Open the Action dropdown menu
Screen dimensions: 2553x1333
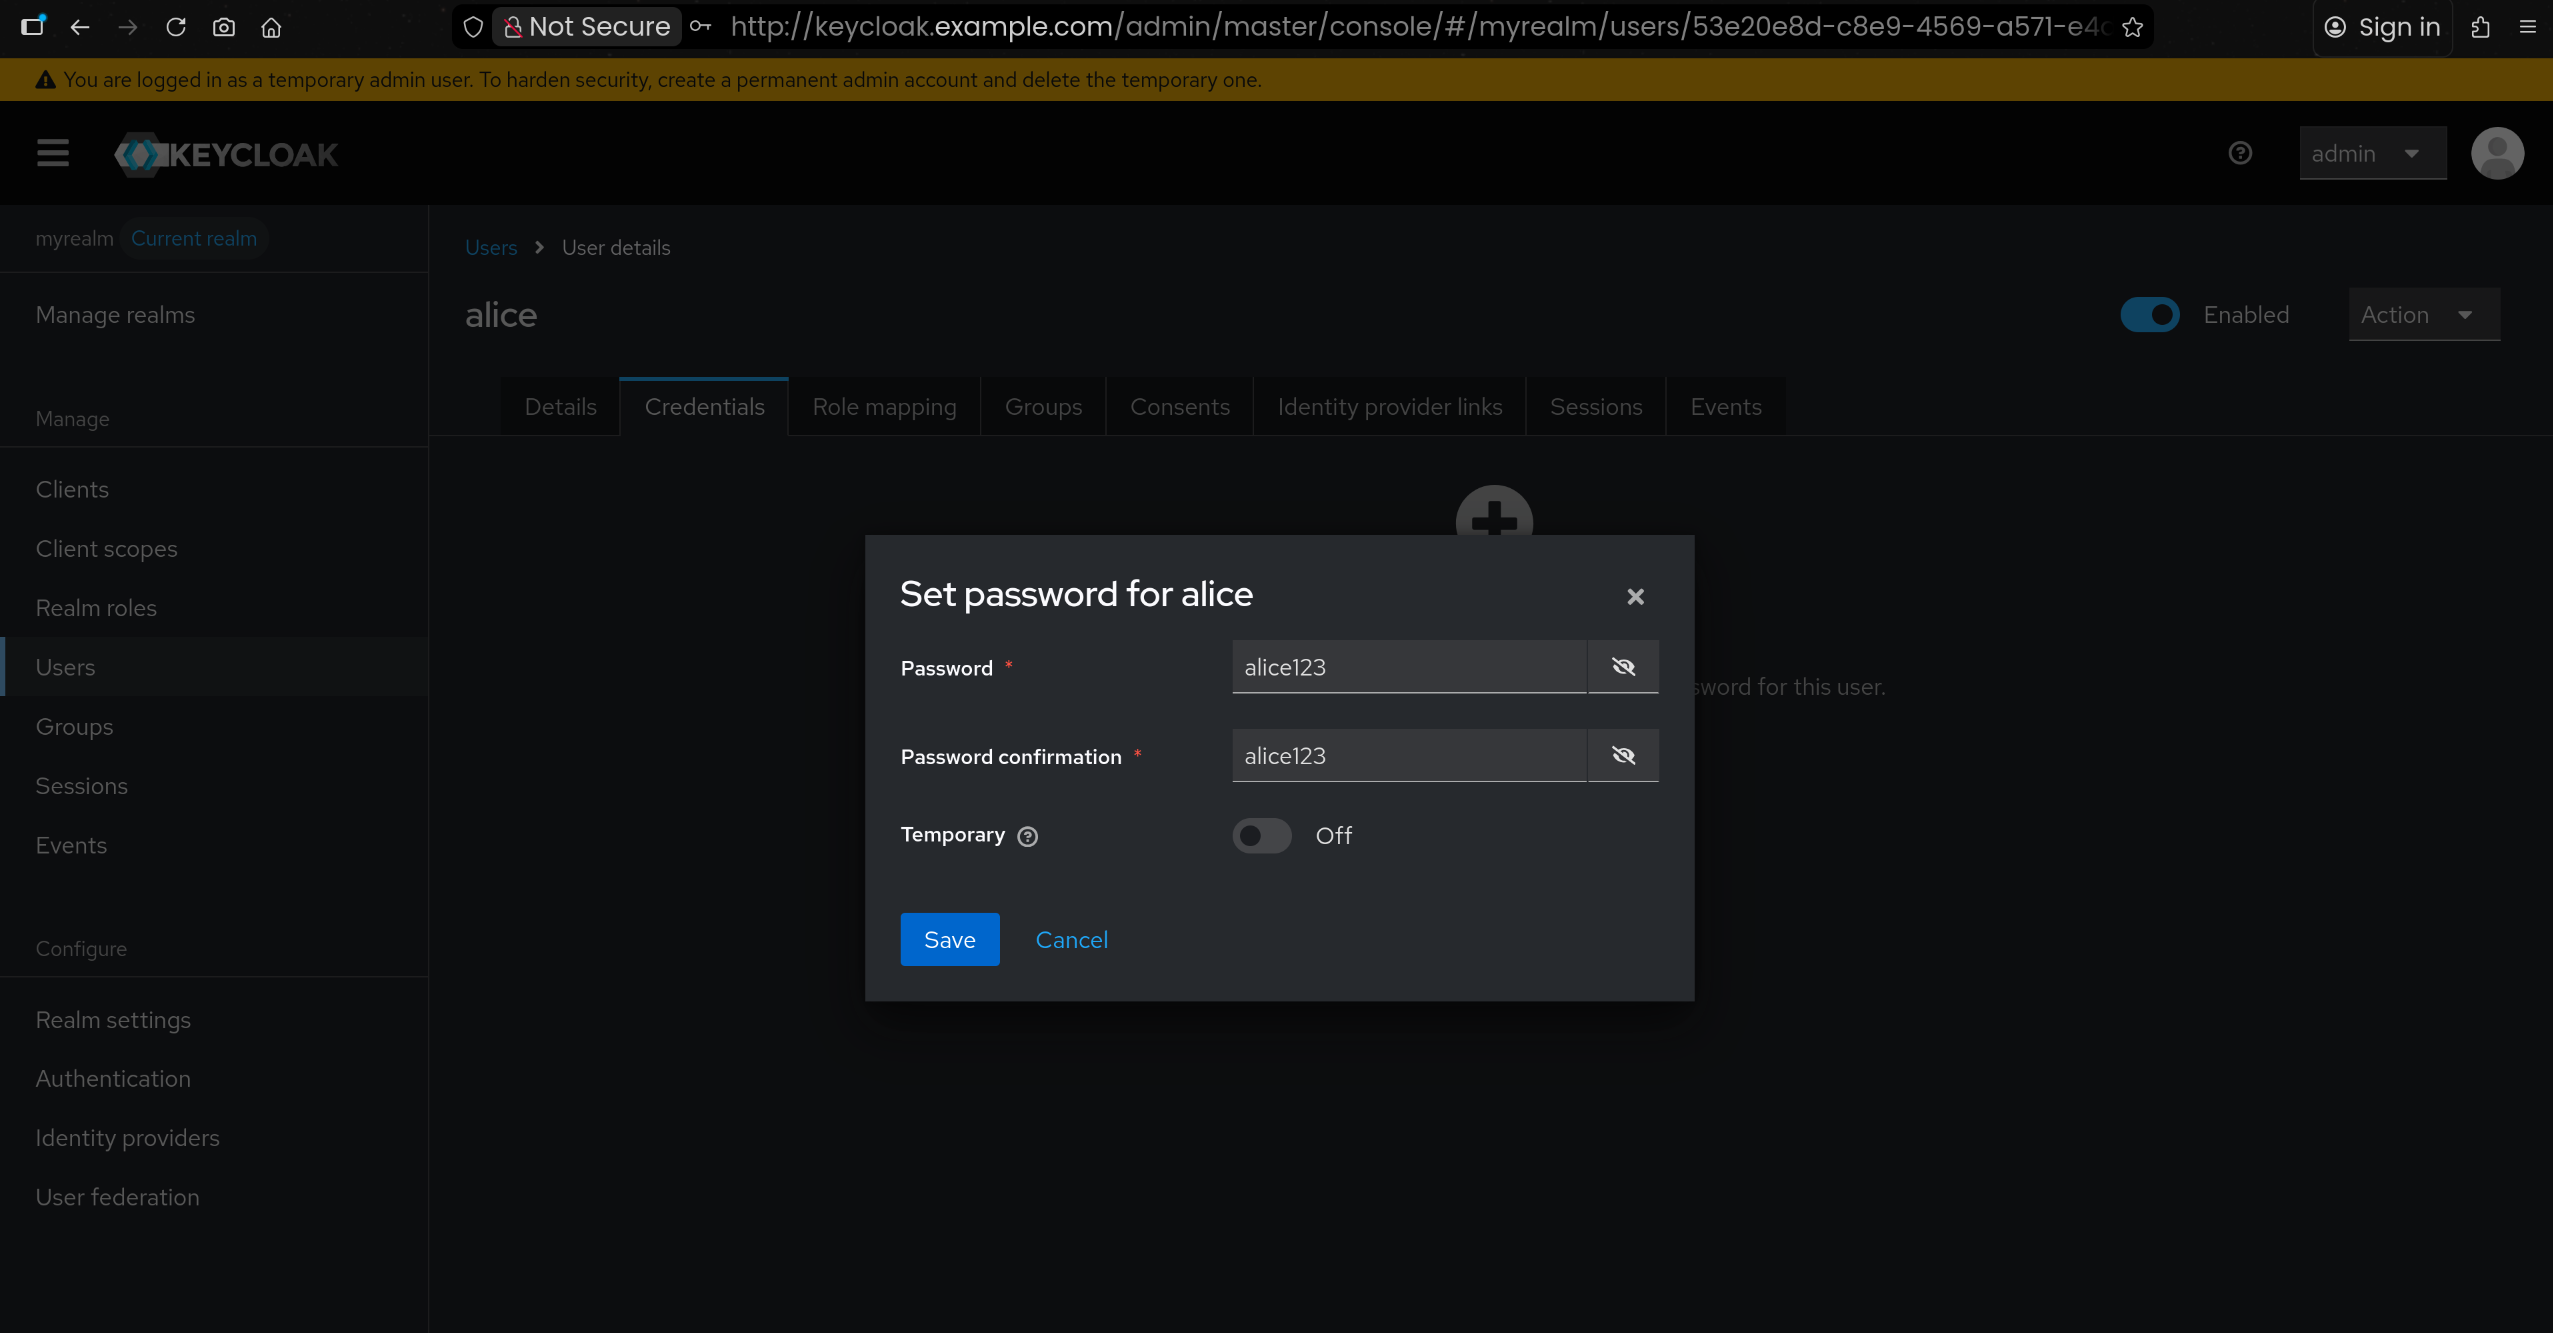click(x=2423, y=315)
